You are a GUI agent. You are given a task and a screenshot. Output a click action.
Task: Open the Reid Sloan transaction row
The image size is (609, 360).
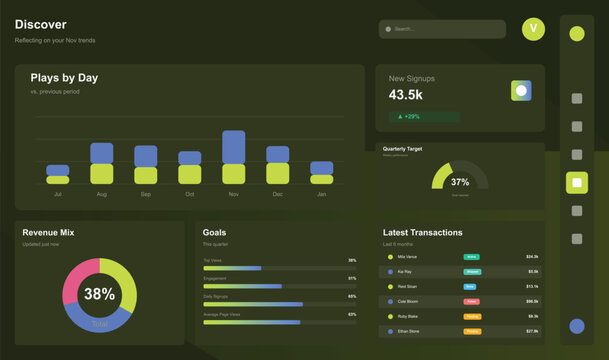pos(460,287)
